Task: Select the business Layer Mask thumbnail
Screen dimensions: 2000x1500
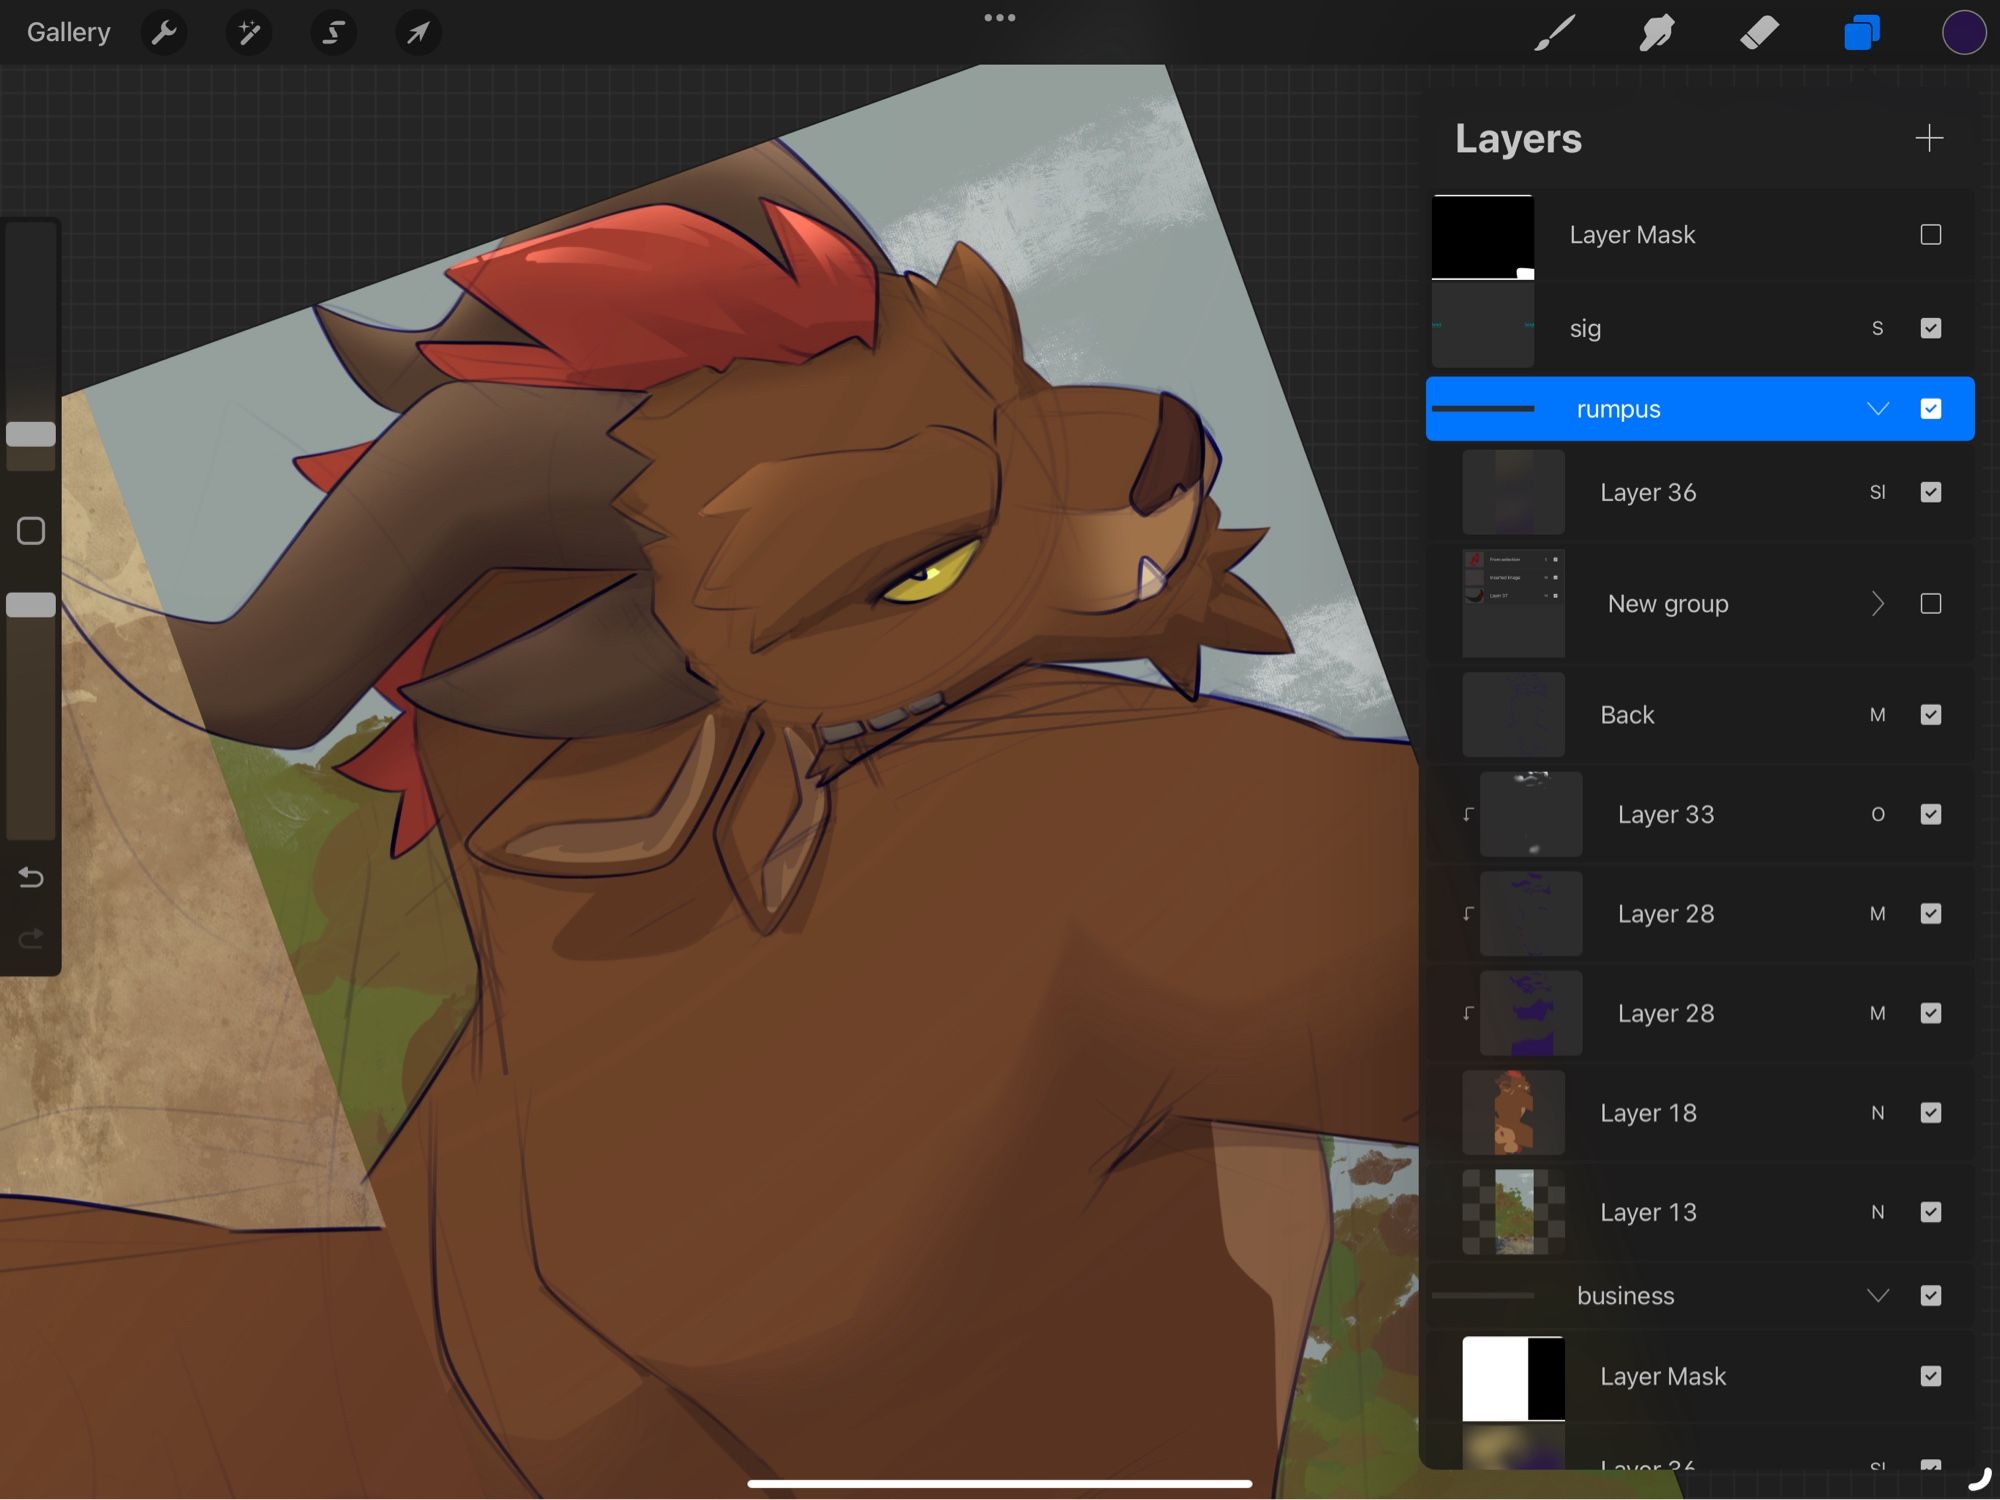Action: click(1513, 1378)
